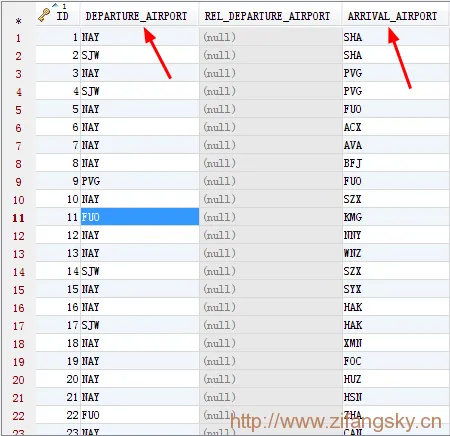Click departure cell SJW in row 4
This screenshot has width=450, height=436.
(x=140, y=91)
